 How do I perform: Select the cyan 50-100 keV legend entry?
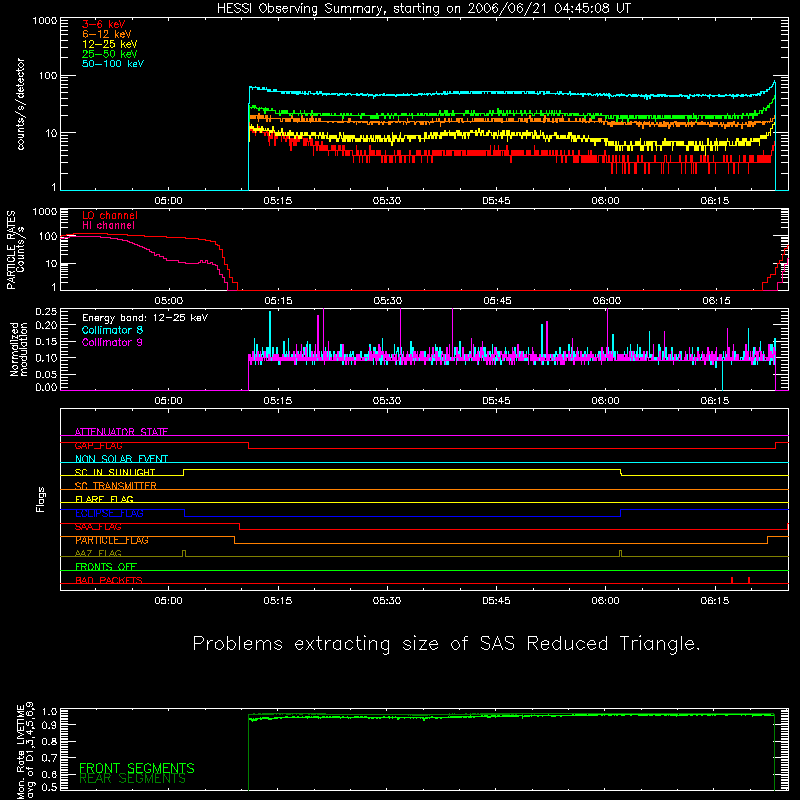pyautogui.click(x=113, y=64)
